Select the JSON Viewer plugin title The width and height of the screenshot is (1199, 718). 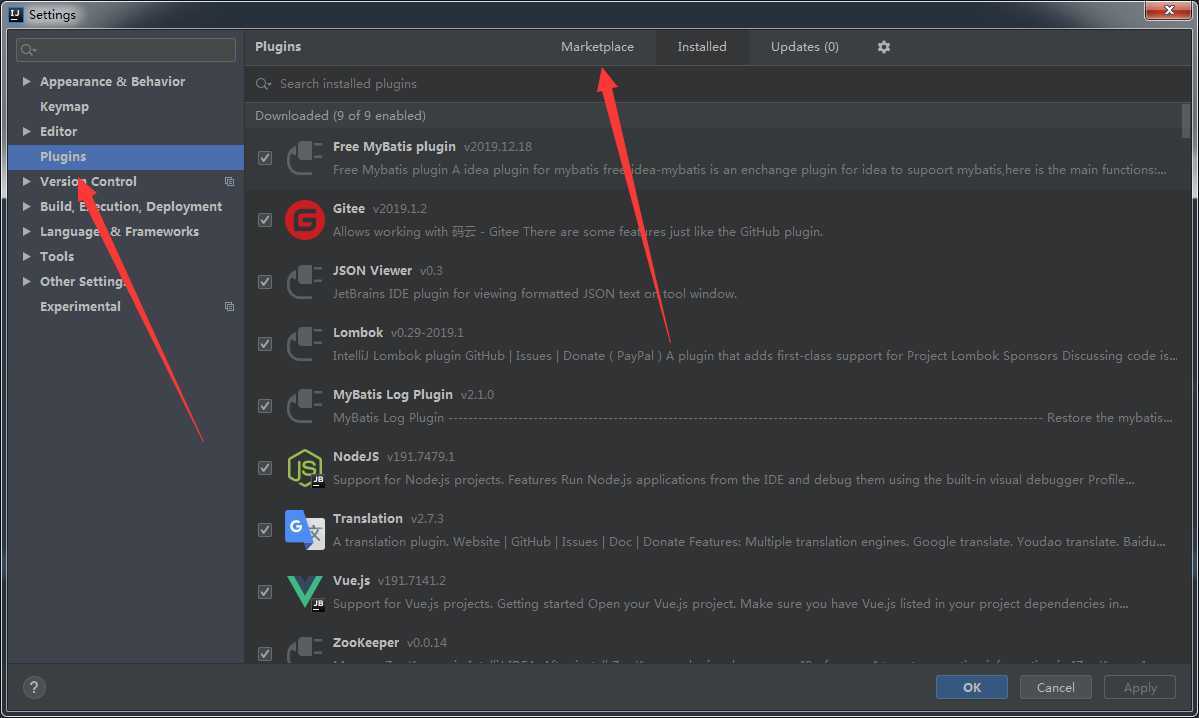372,270
